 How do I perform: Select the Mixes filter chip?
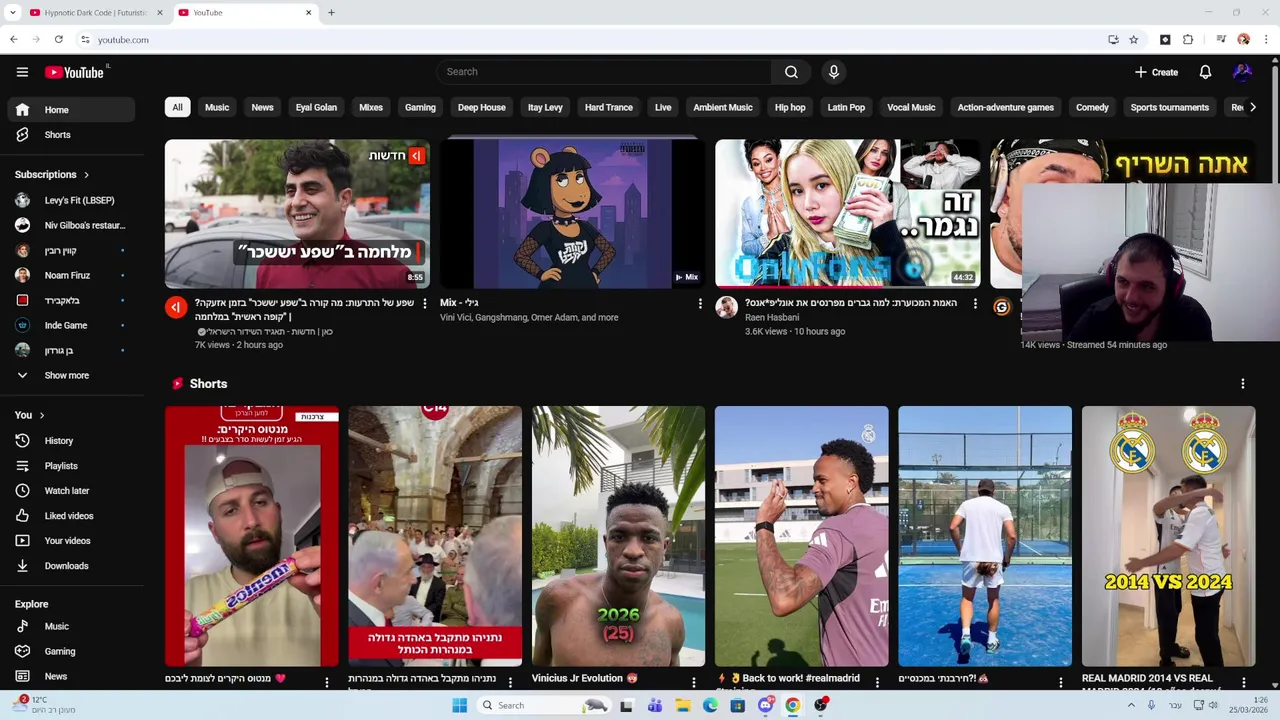[x=371, y=107]
